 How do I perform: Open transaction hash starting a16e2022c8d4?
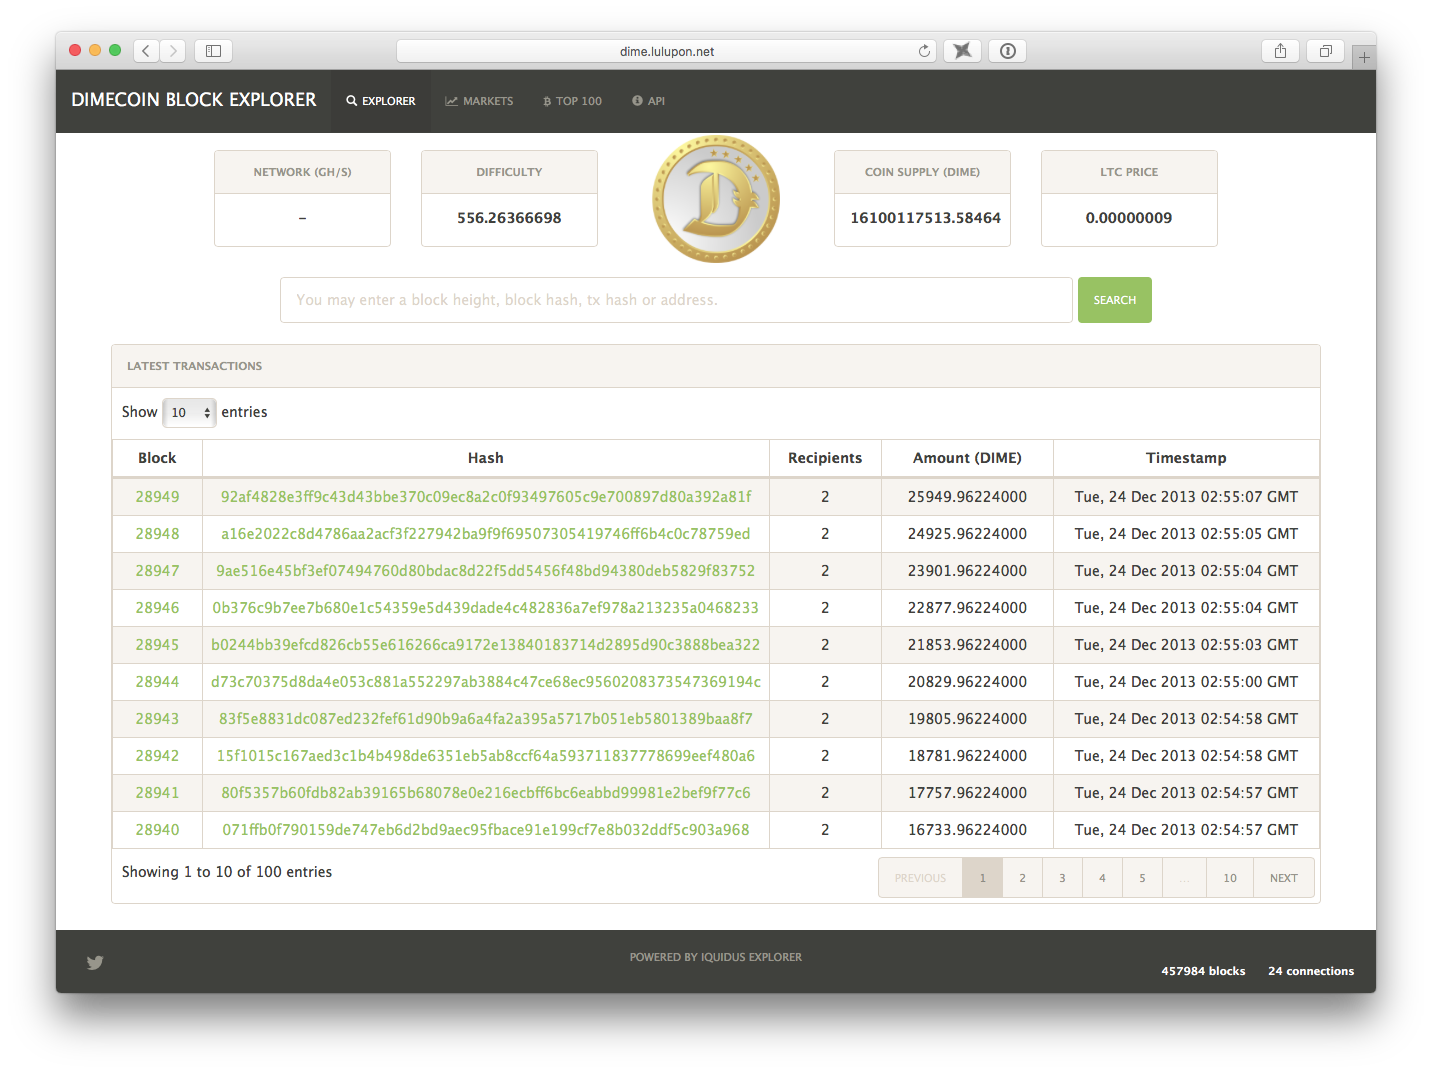[x=486, y=534]
